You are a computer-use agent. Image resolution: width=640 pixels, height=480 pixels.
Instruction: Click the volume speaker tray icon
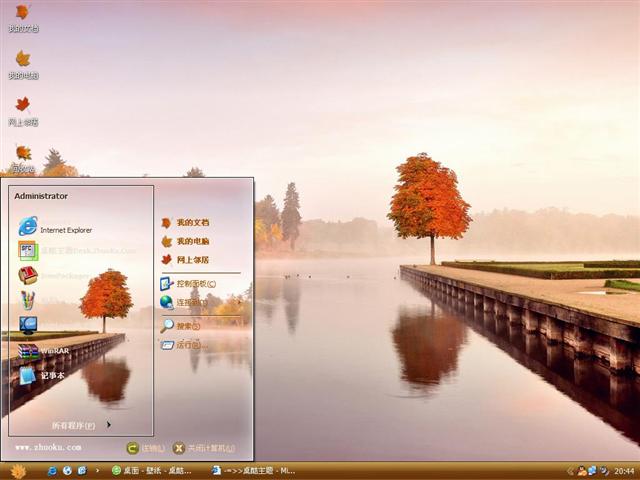pos(604,471)
